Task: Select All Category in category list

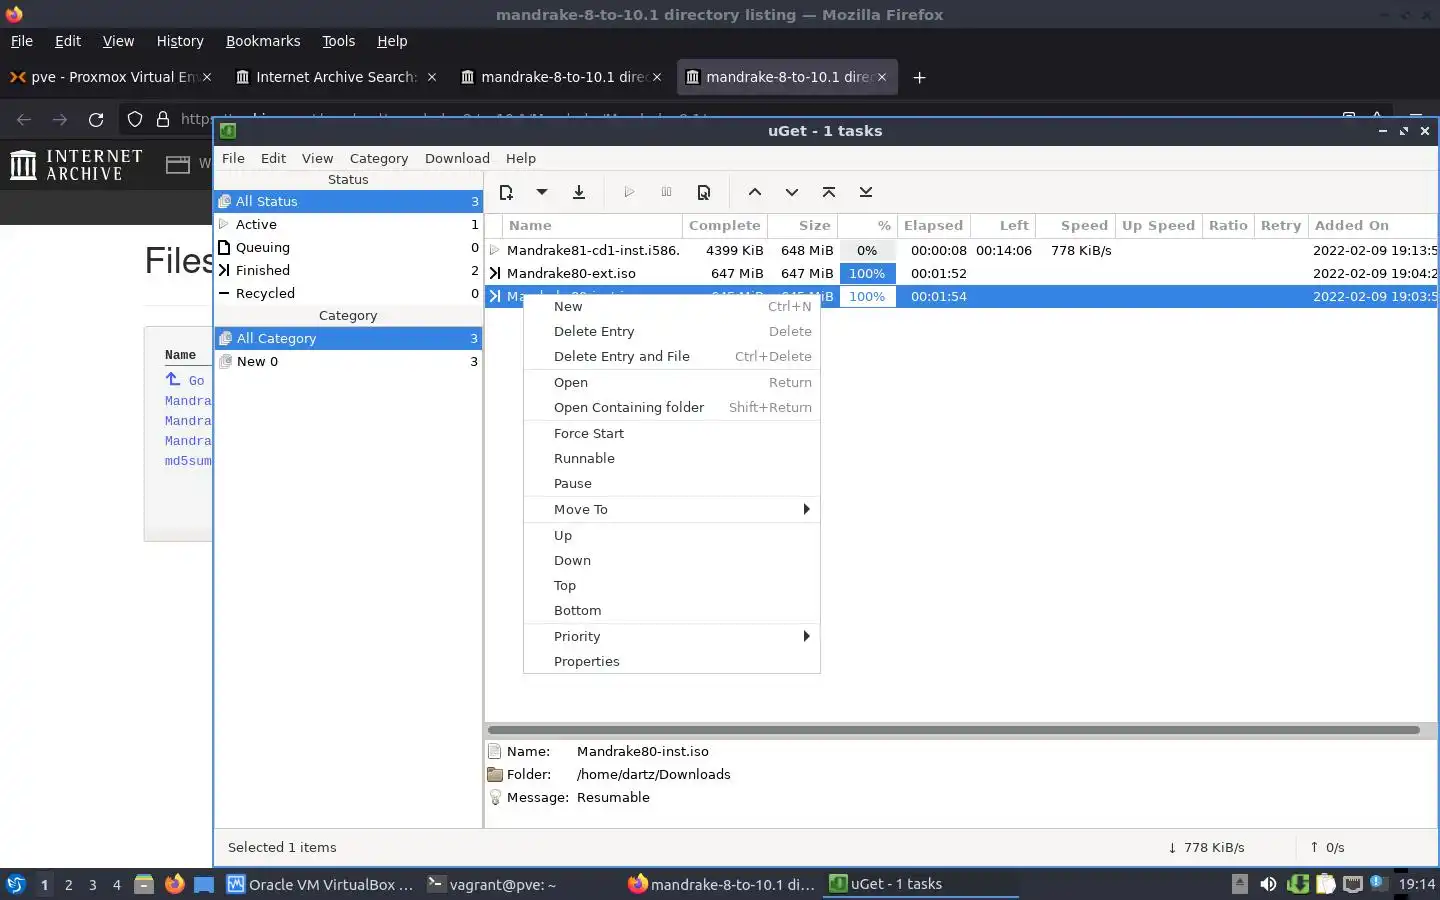Action: click(348, 338)
